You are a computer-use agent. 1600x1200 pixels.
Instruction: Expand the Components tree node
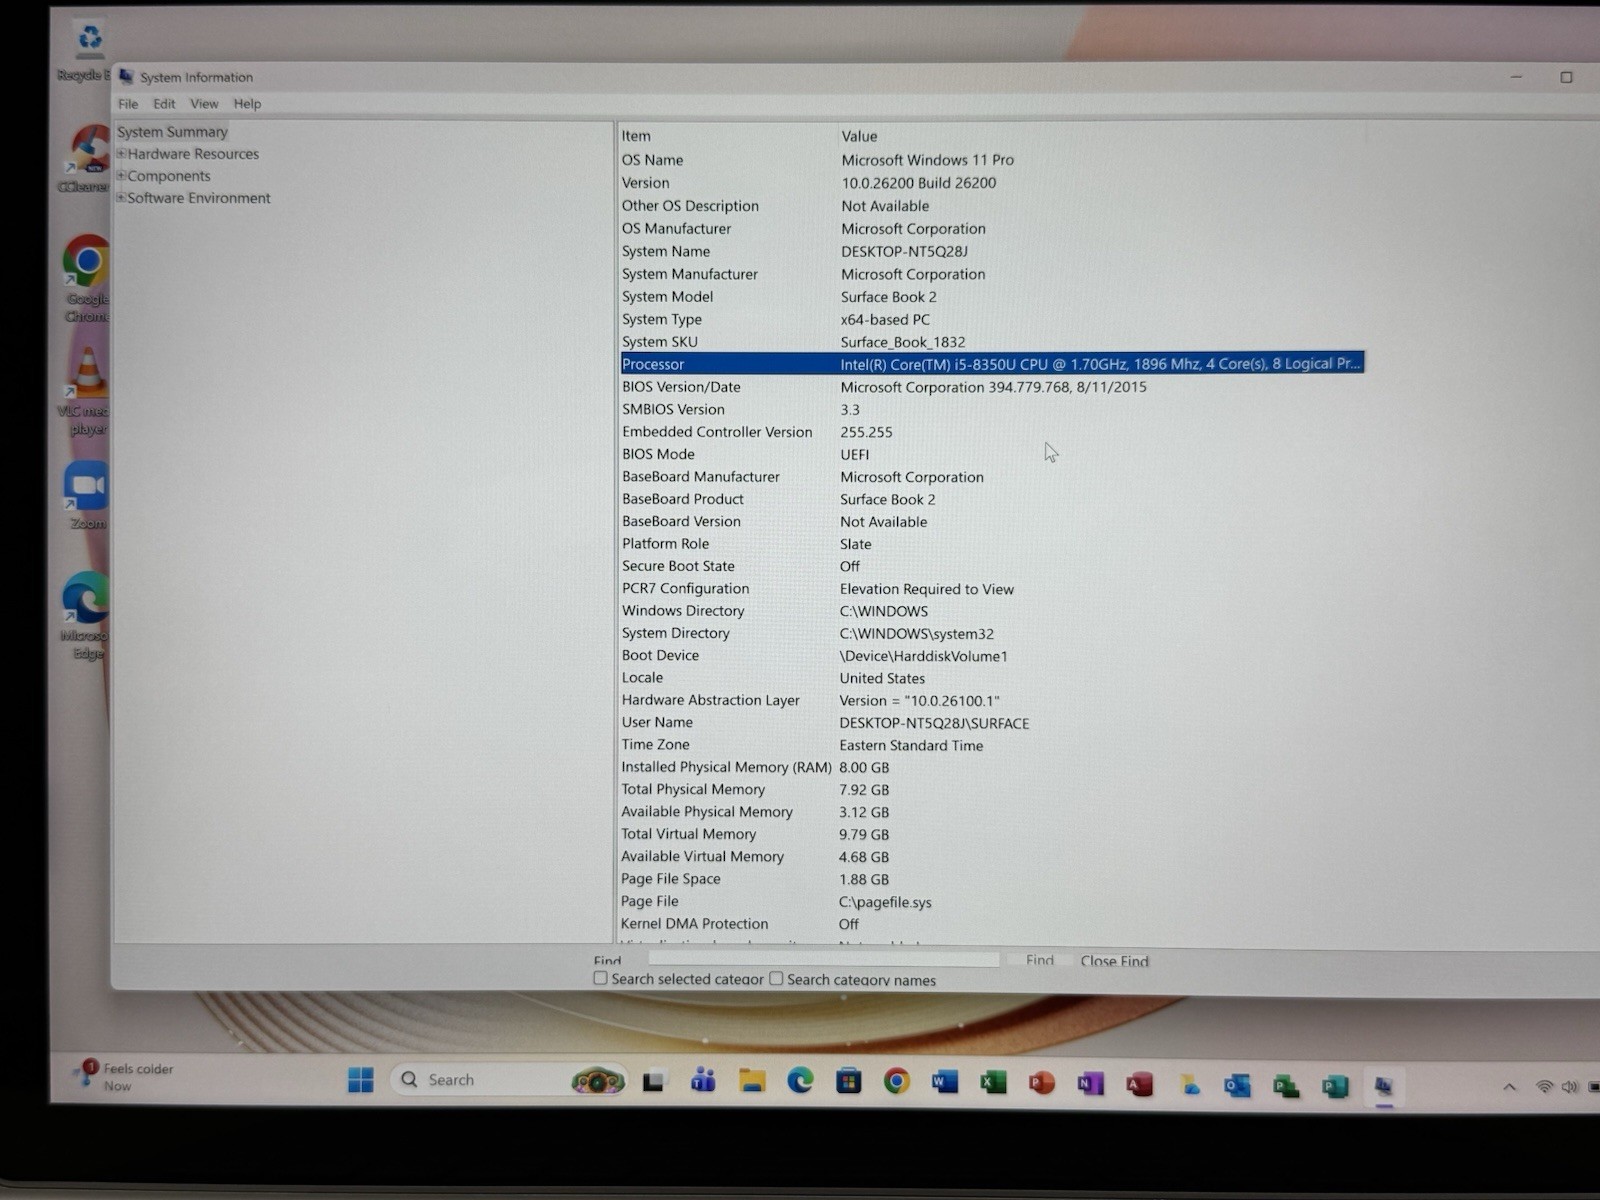[x=121, y=176]
